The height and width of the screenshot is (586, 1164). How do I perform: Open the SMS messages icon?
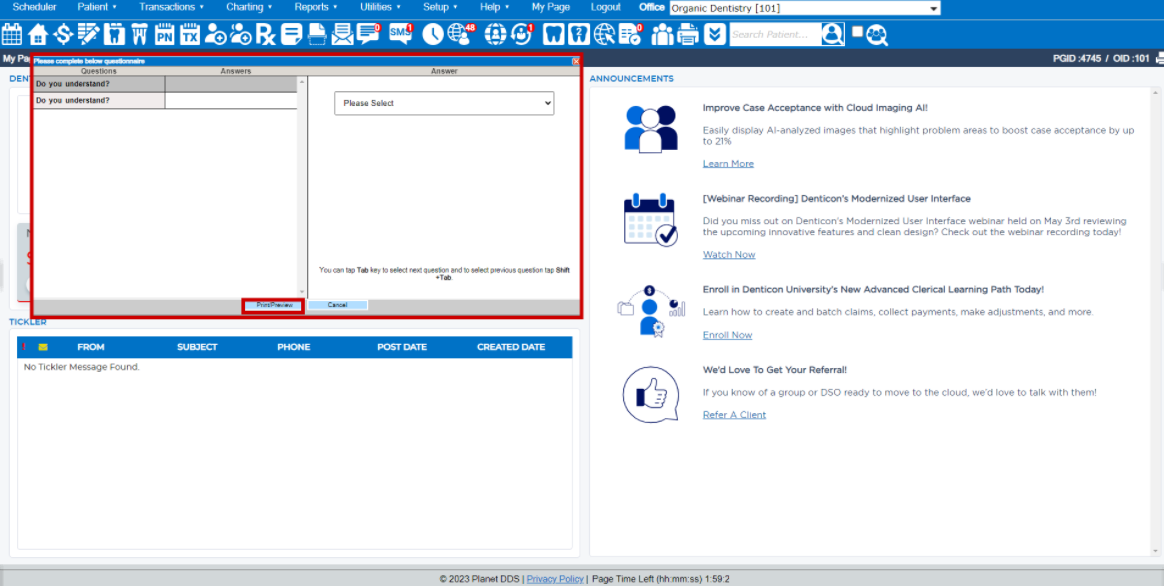pyautogui.click(x=401, y=34)
